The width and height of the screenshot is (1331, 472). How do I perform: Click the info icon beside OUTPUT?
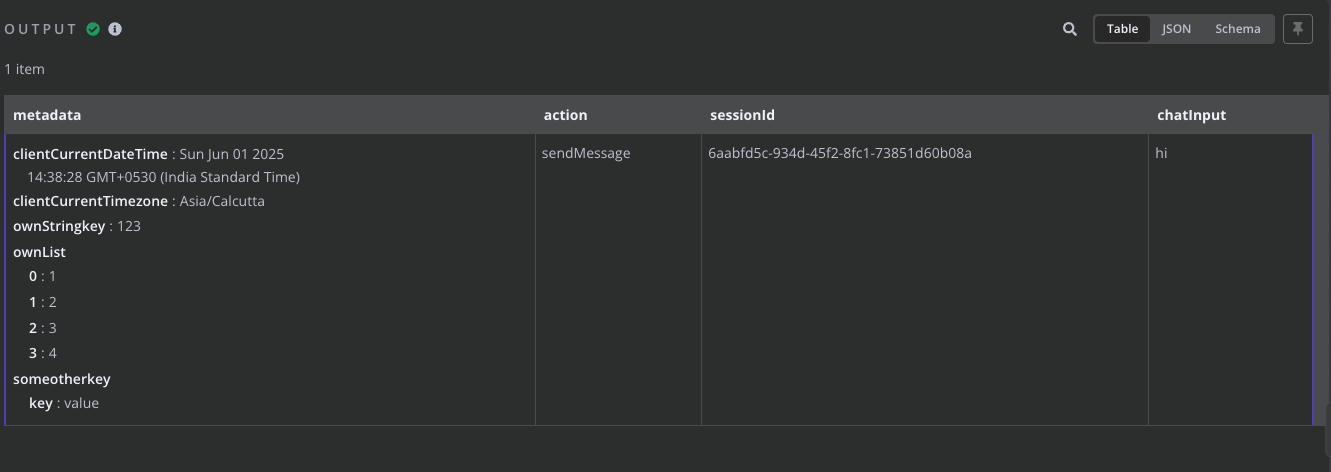[x=115, y=29]
